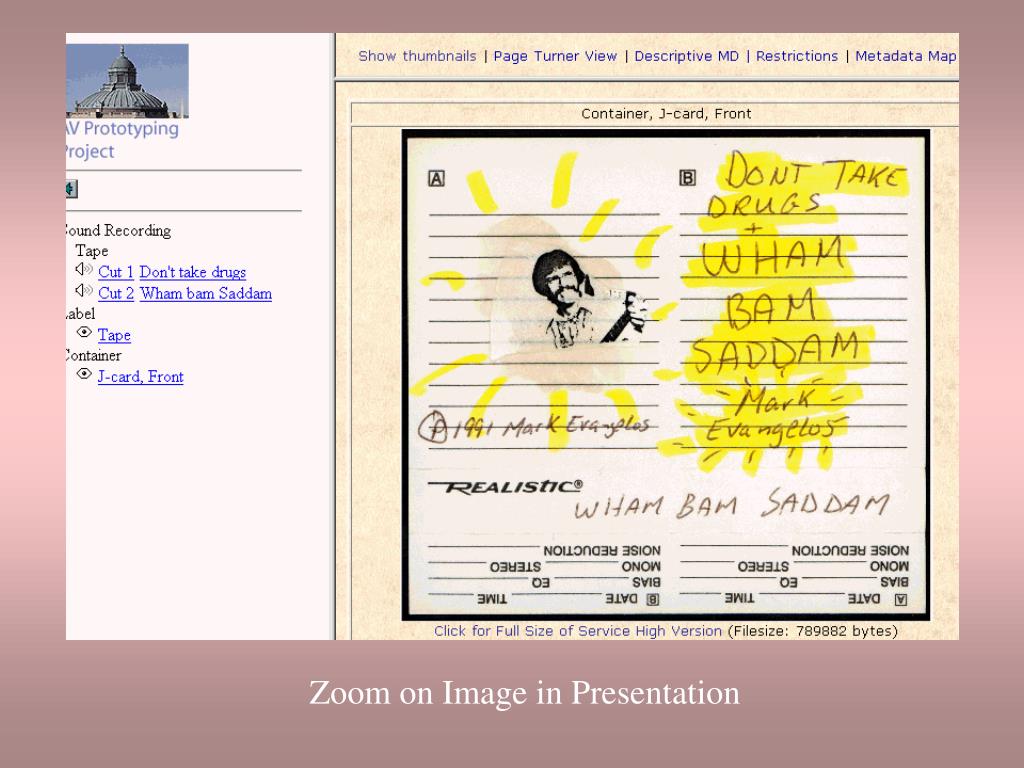Click the Sound Recording heading

[118, 231]
